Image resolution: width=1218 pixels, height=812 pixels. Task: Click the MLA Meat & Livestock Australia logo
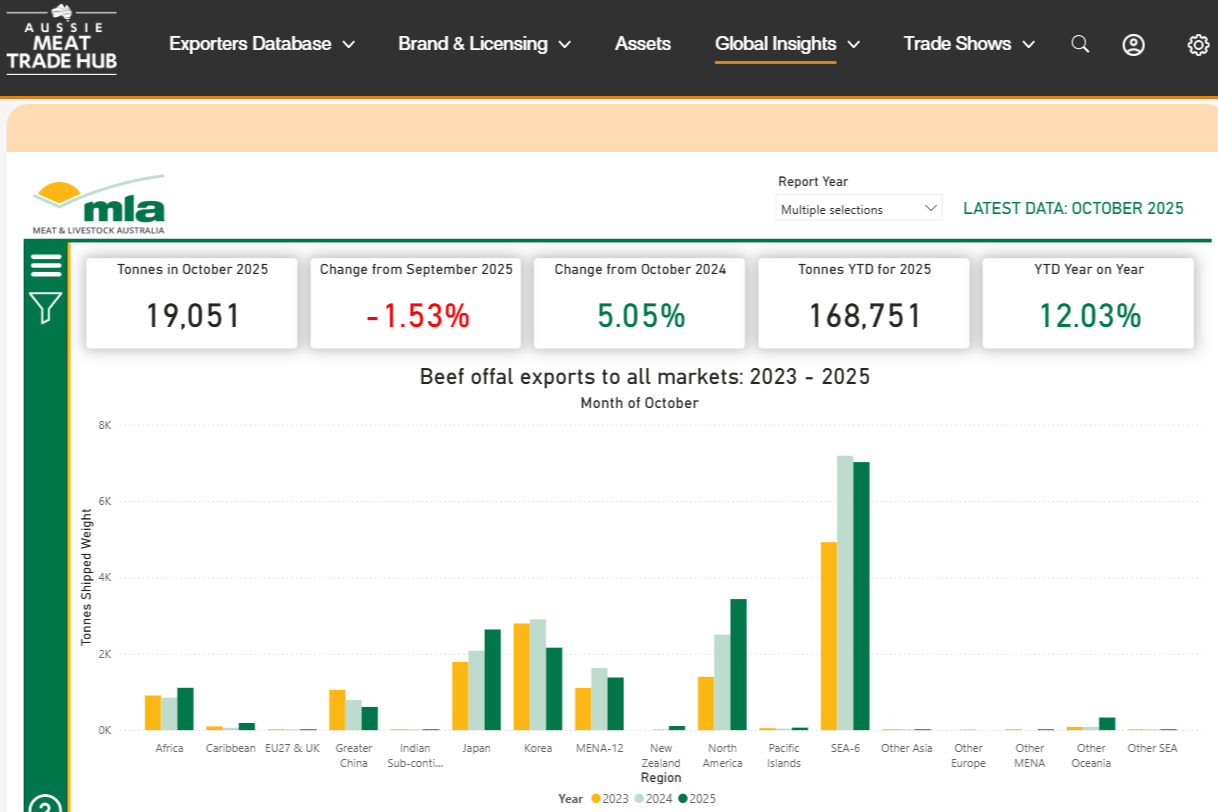(99, 205)
